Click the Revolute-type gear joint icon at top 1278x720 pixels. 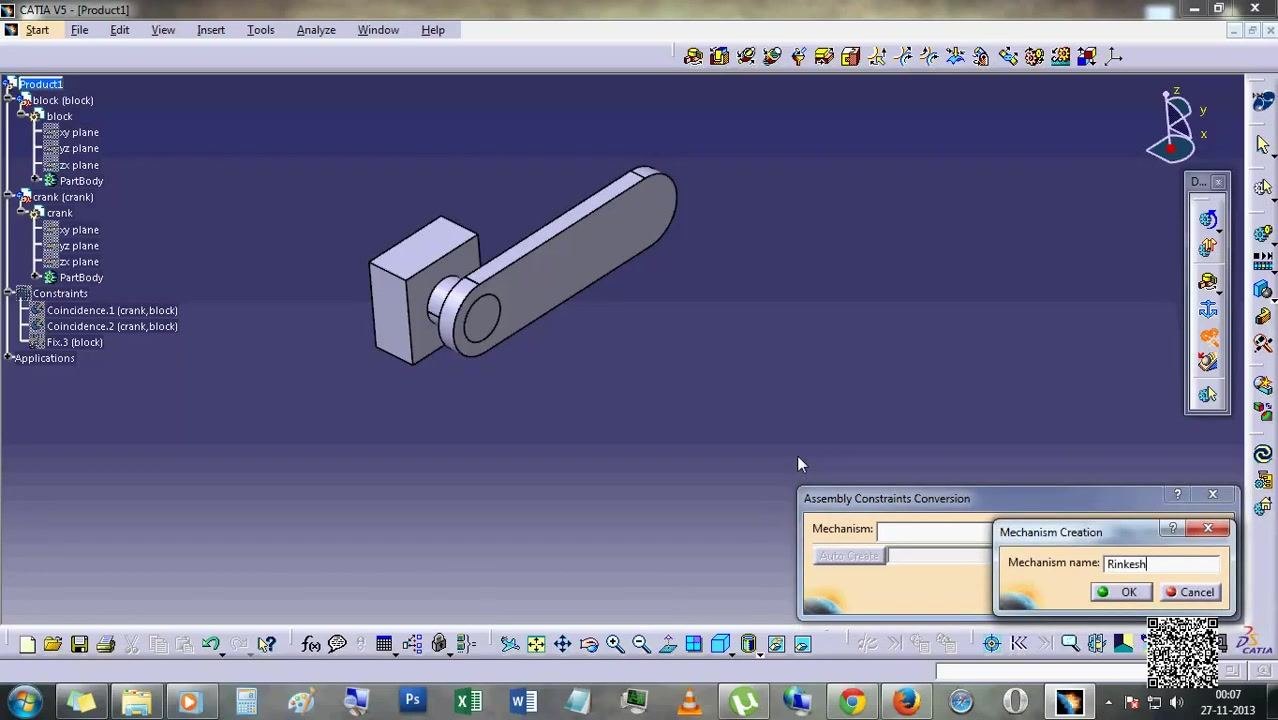(1034, 56)
